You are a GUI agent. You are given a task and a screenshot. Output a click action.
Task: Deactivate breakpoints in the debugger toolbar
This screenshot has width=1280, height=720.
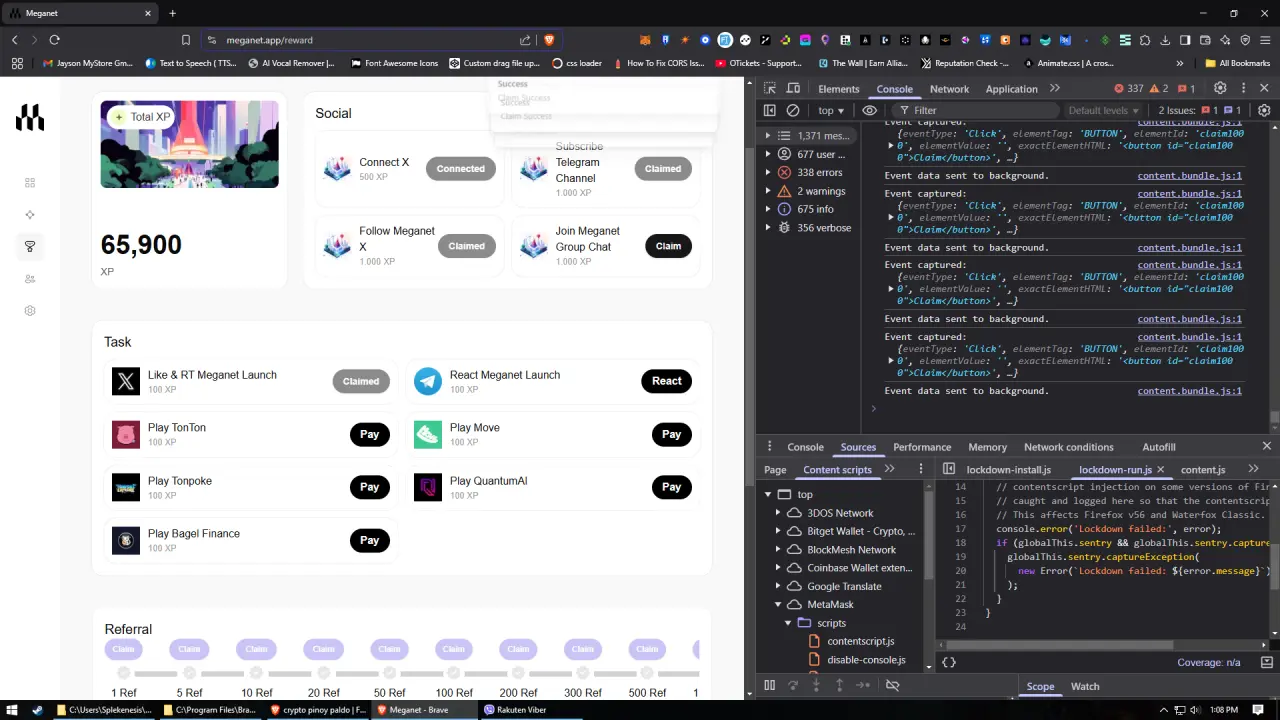893,685
